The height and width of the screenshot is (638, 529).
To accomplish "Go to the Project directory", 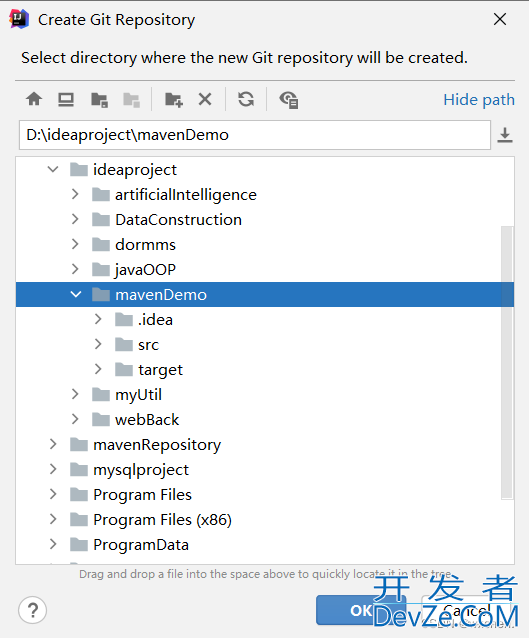I will pyautogui.click(x=99, y=99).
